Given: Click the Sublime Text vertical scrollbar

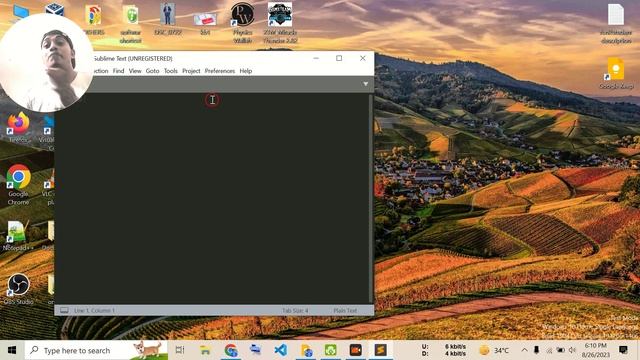Looking at the screenshot, I should click(371, 198).
